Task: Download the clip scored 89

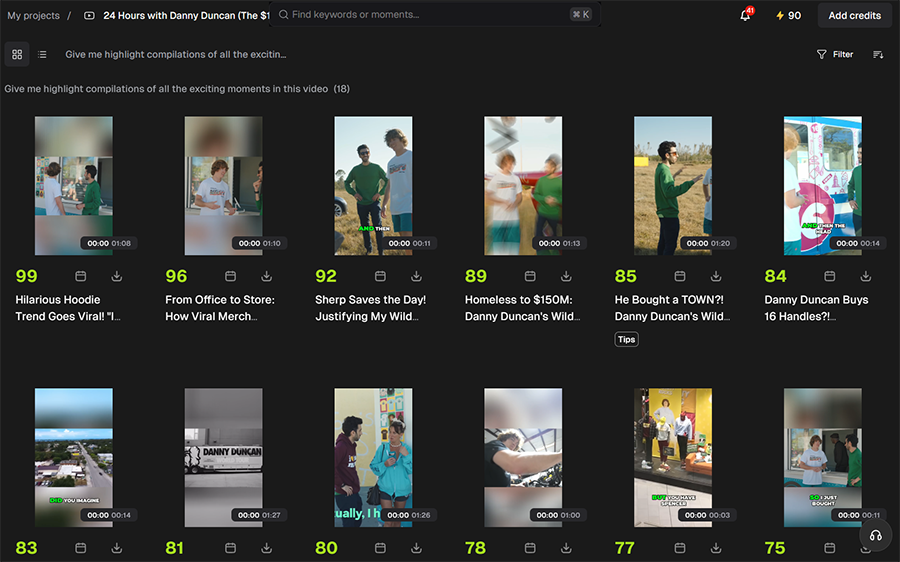Action: pos(566,276)
